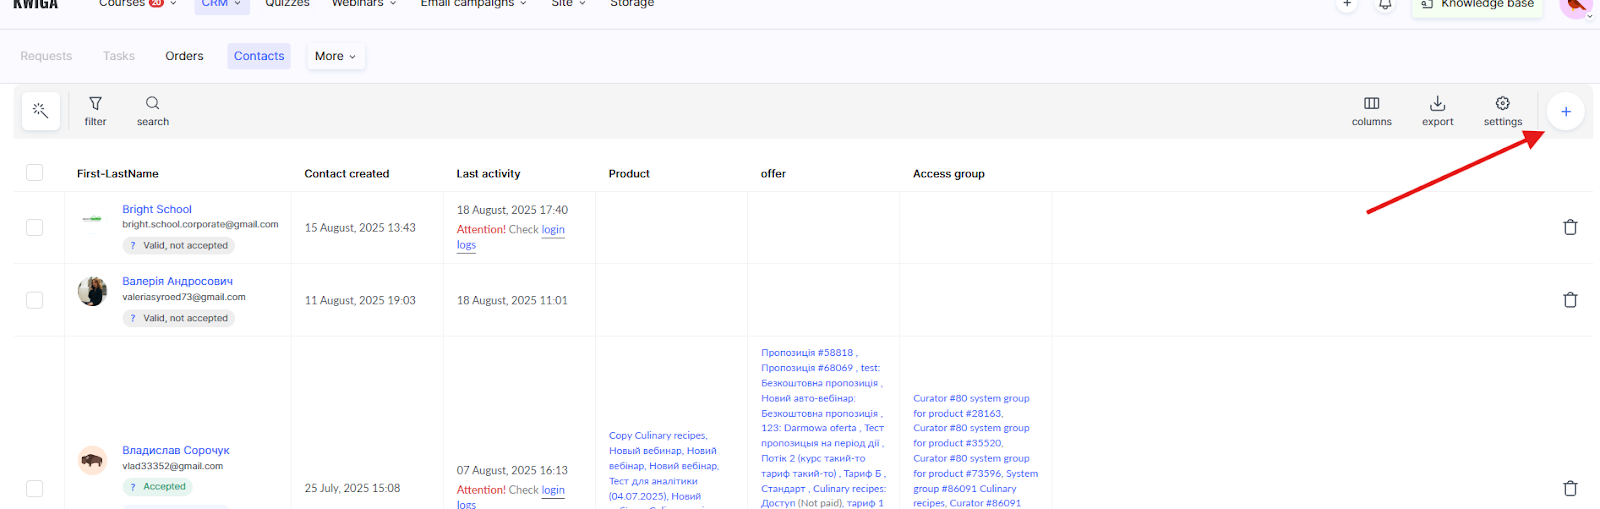This screenshot has height=509, width=1600.
Task: Check the Bright School row checkbox
Action: click(35, 228)
